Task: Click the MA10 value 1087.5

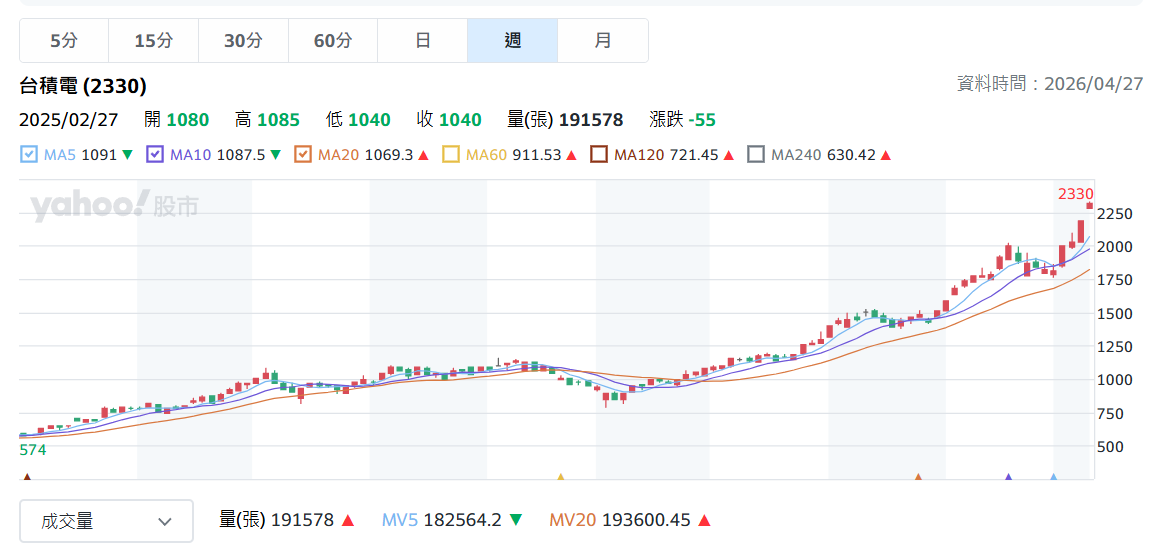Action: coord(239,155)
